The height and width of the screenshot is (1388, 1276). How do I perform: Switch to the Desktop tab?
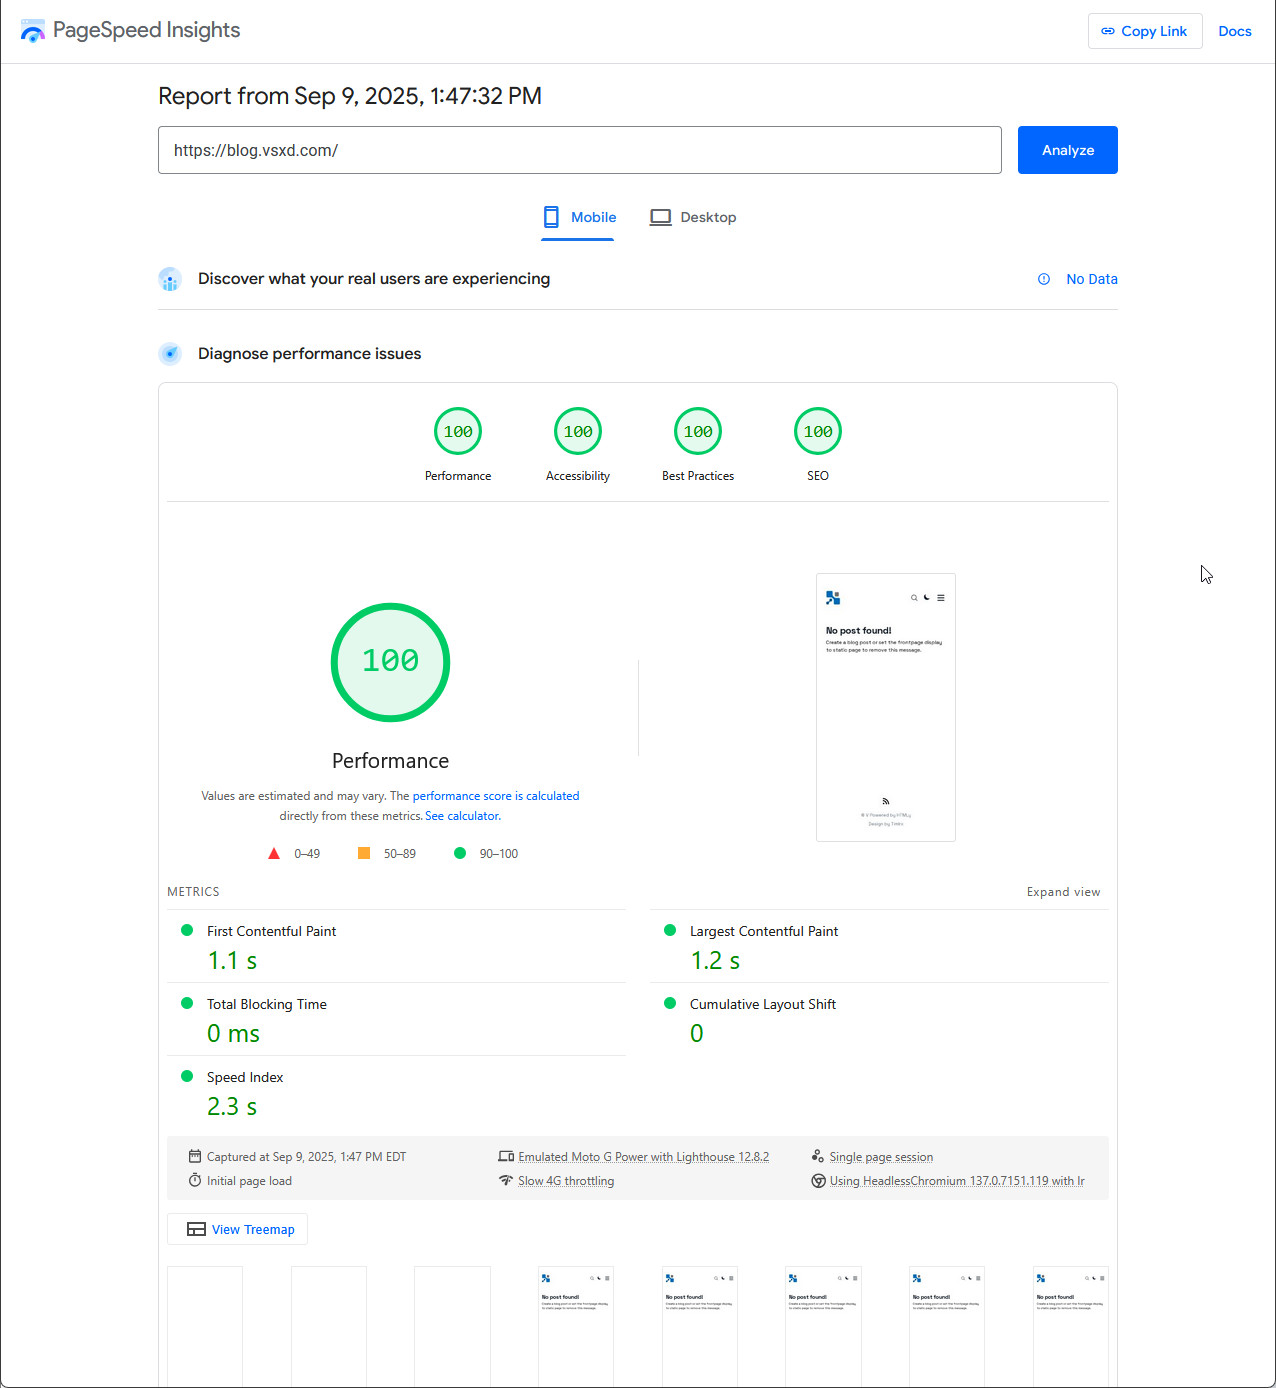coord(693,217)
